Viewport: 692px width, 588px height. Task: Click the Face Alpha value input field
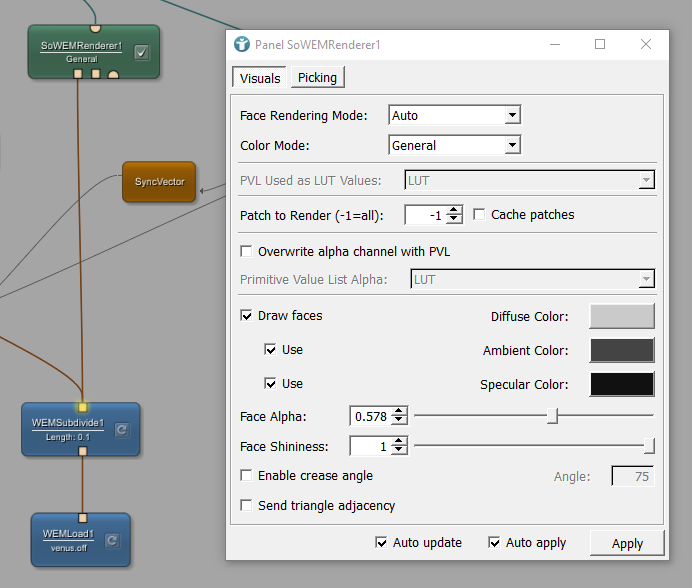click(369, 416)
